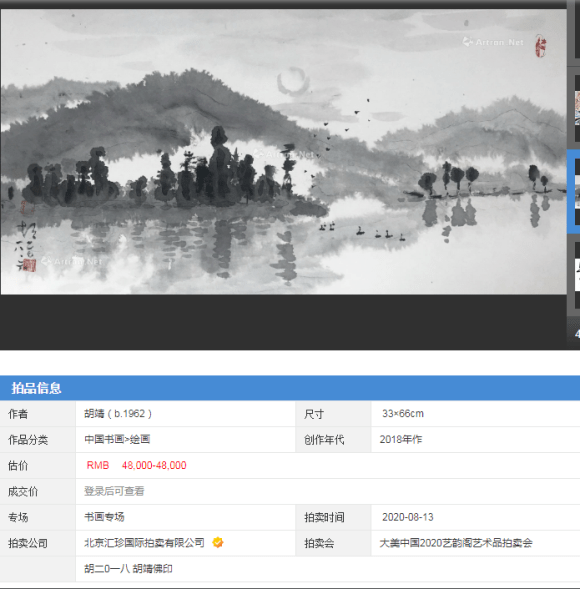Open the 中国书画>绘画 category link

(117, 439)
